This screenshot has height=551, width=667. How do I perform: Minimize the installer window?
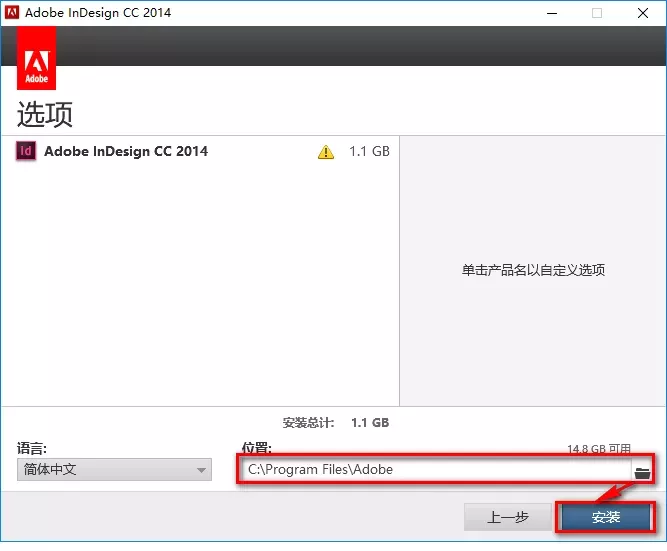549,13
